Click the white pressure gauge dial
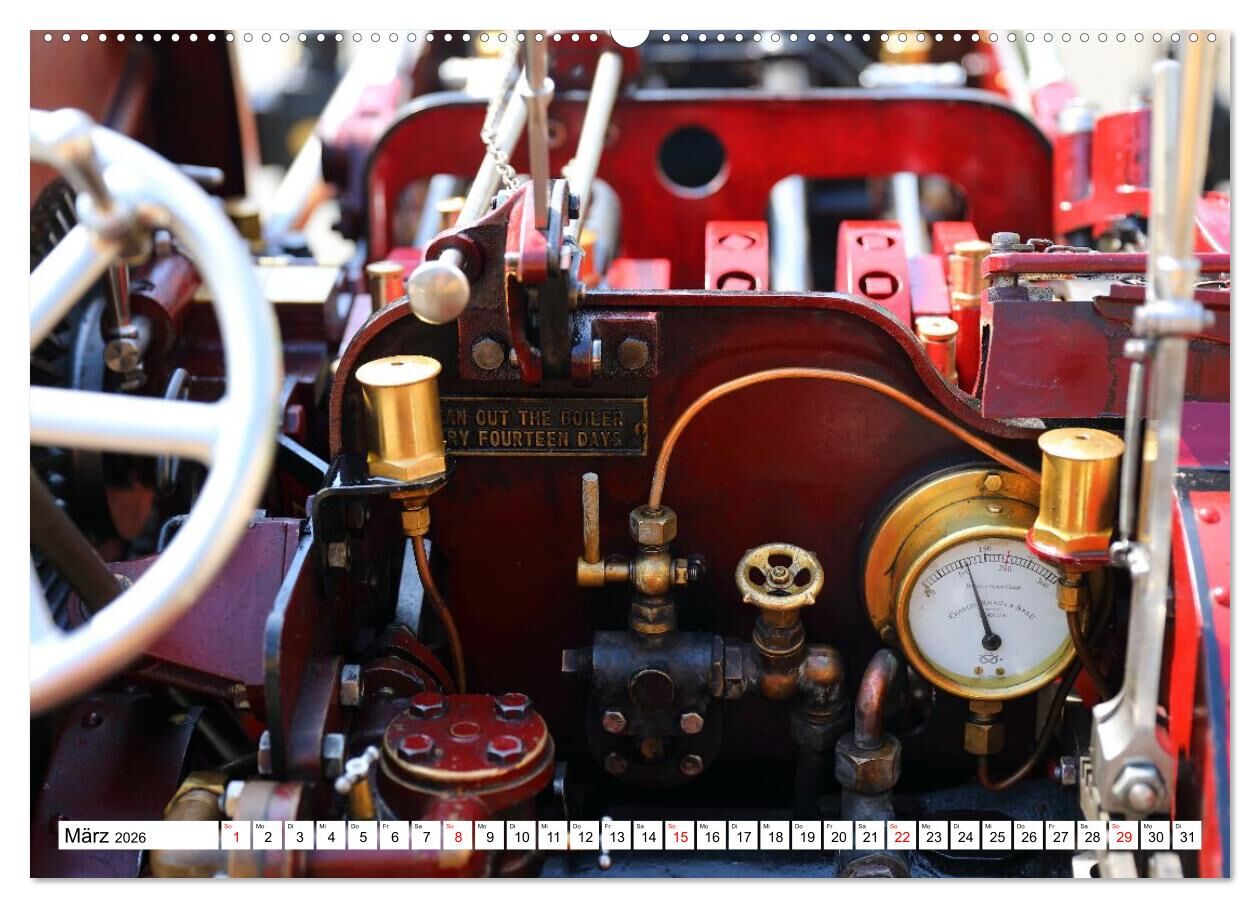This screenshot has width=1260, height=908. pos(985,610)
